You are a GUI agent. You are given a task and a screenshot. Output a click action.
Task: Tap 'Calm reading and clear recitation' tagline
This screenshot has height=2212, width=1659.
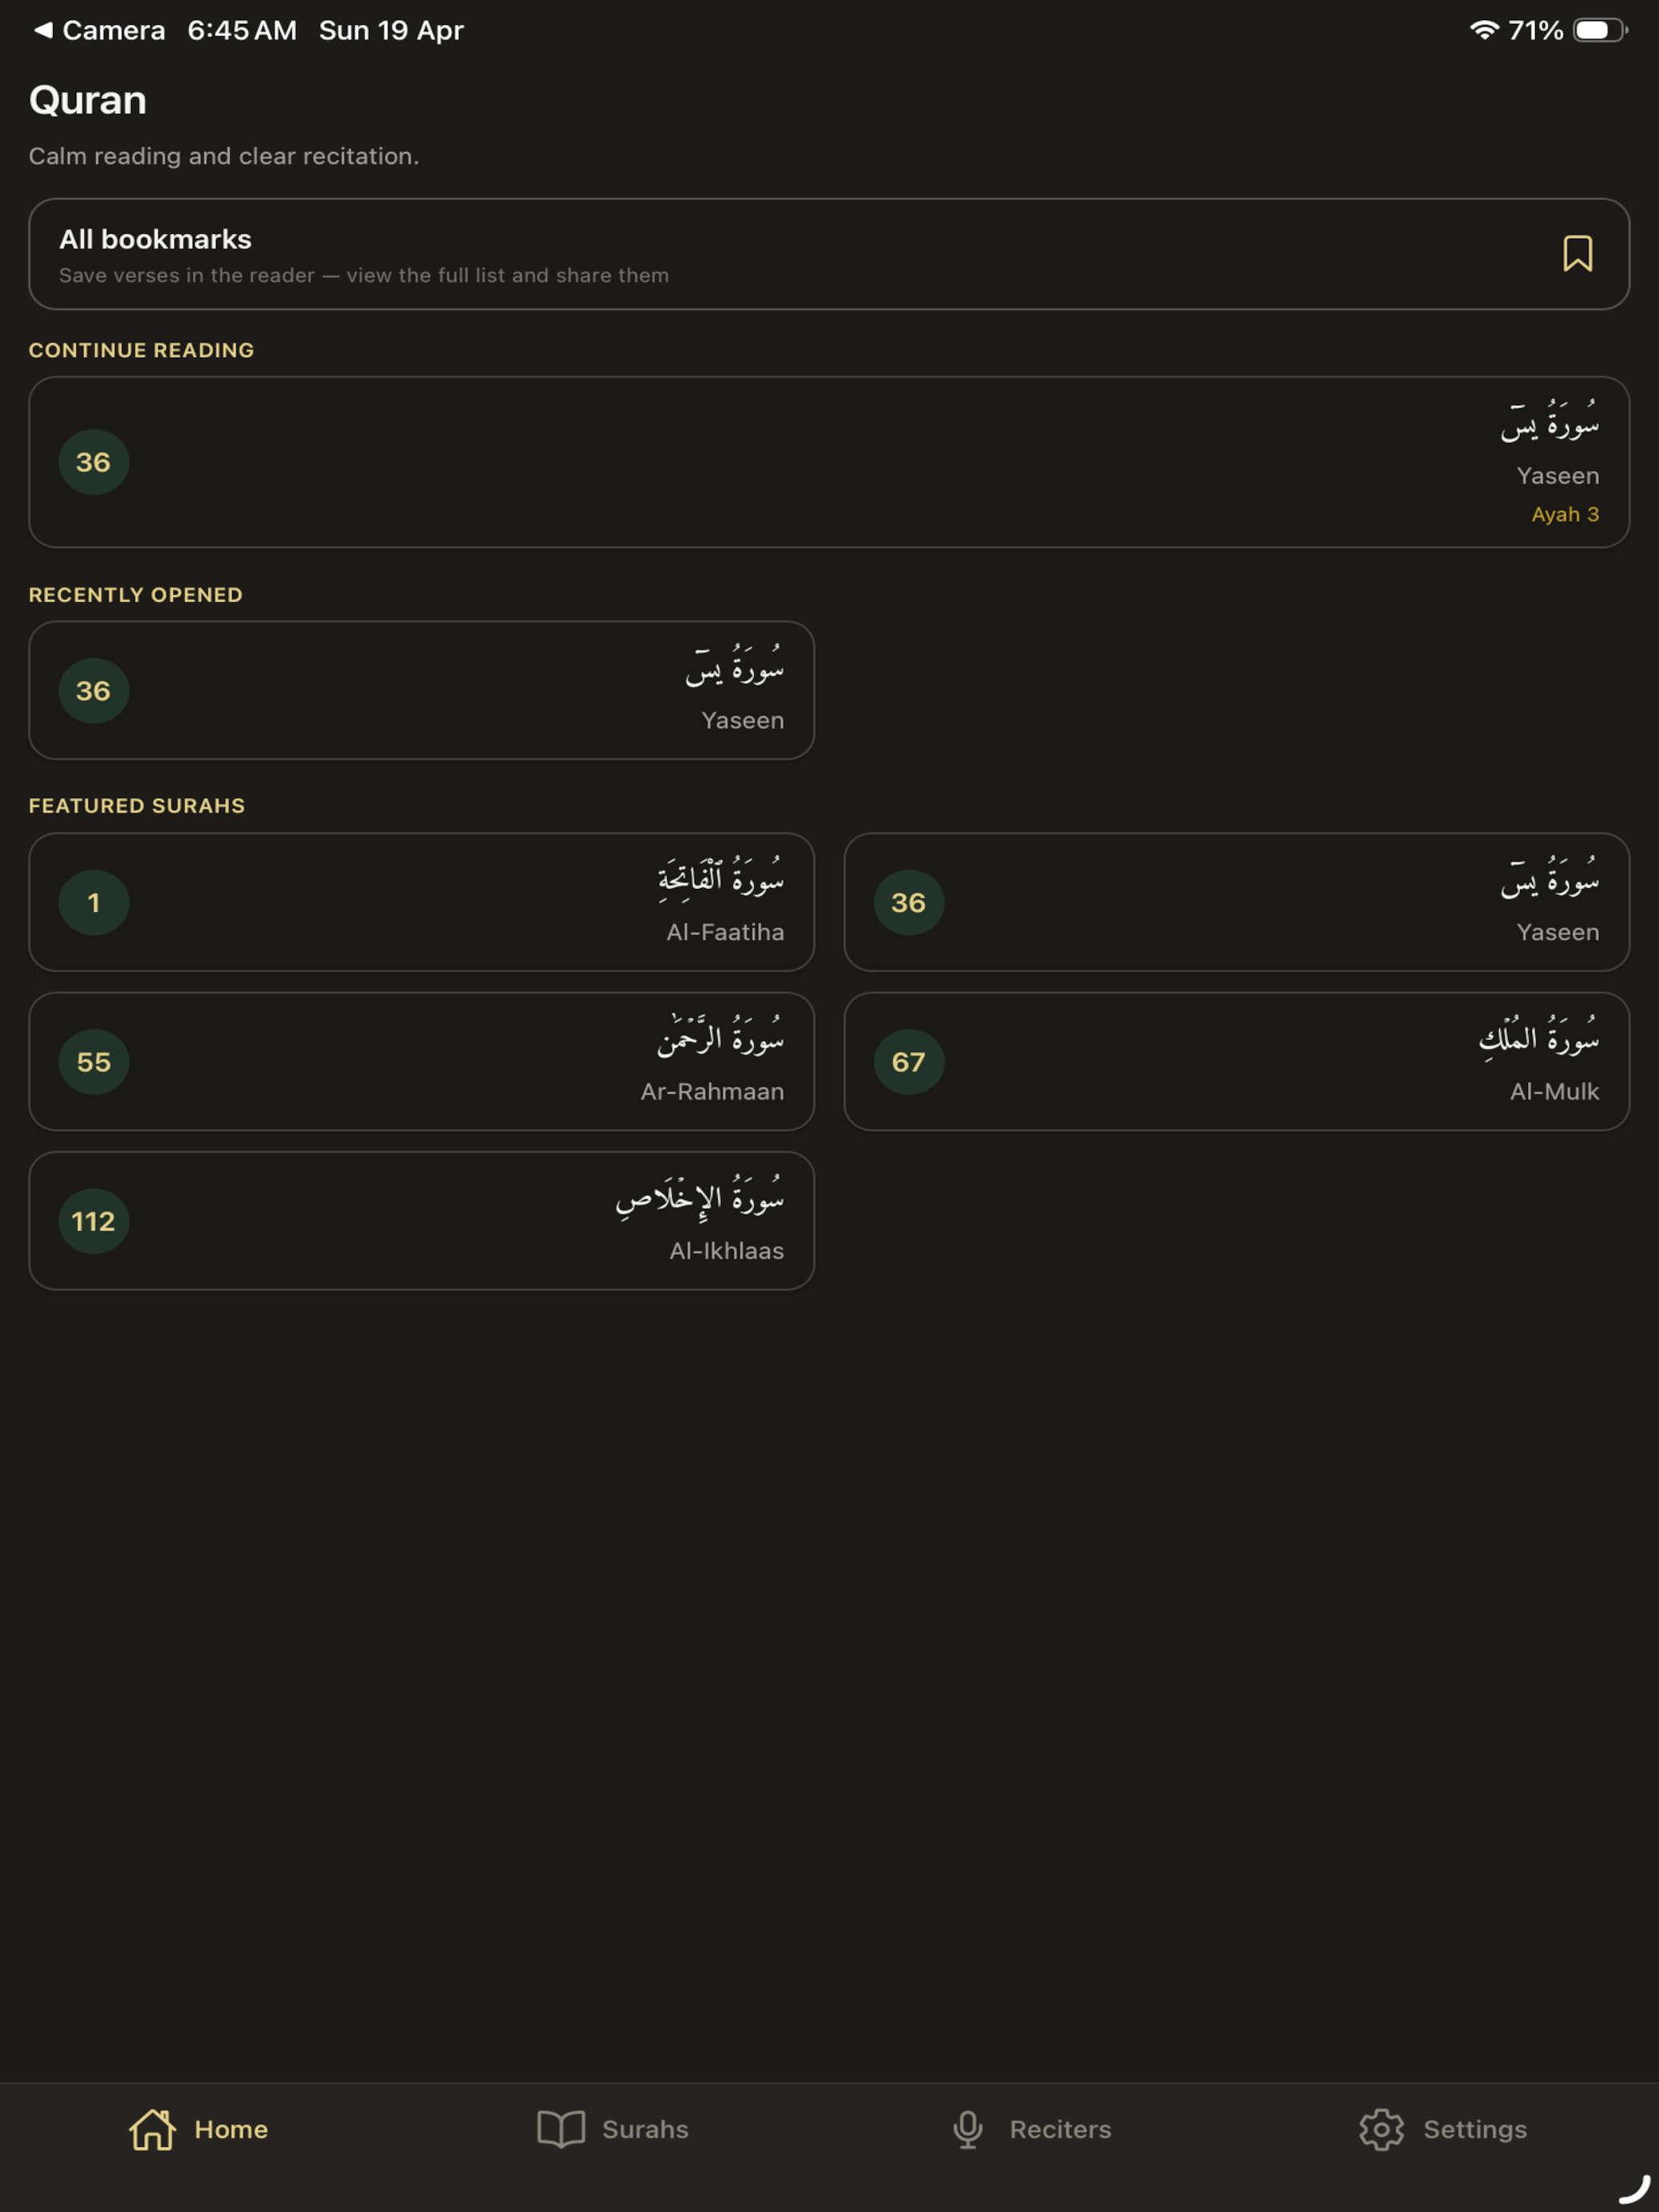pyautogui.click(x=224, y=156)
